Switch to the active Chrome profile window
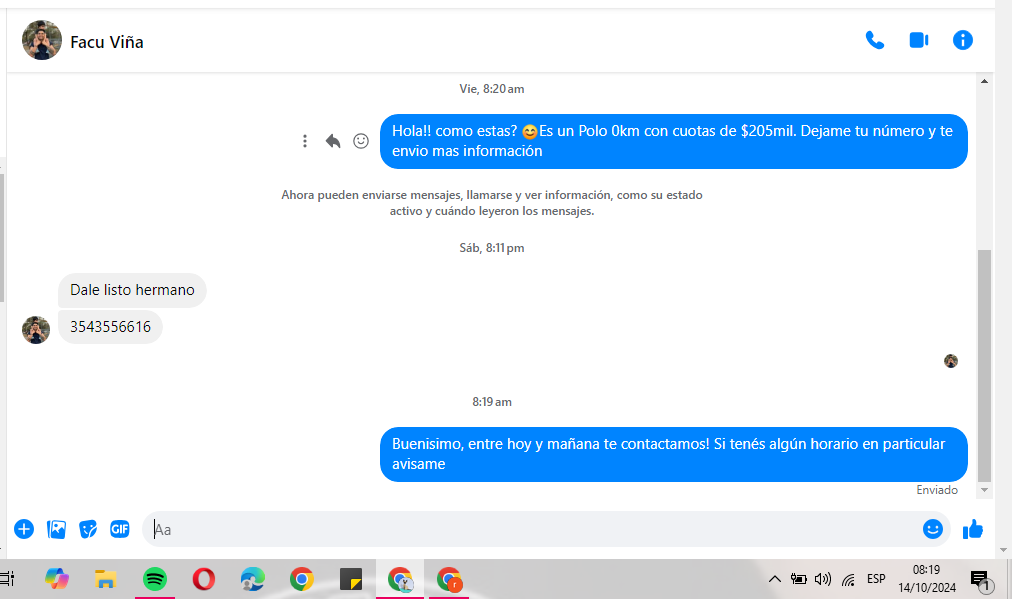Viewport: 1012px width, 599px height. 400,579
